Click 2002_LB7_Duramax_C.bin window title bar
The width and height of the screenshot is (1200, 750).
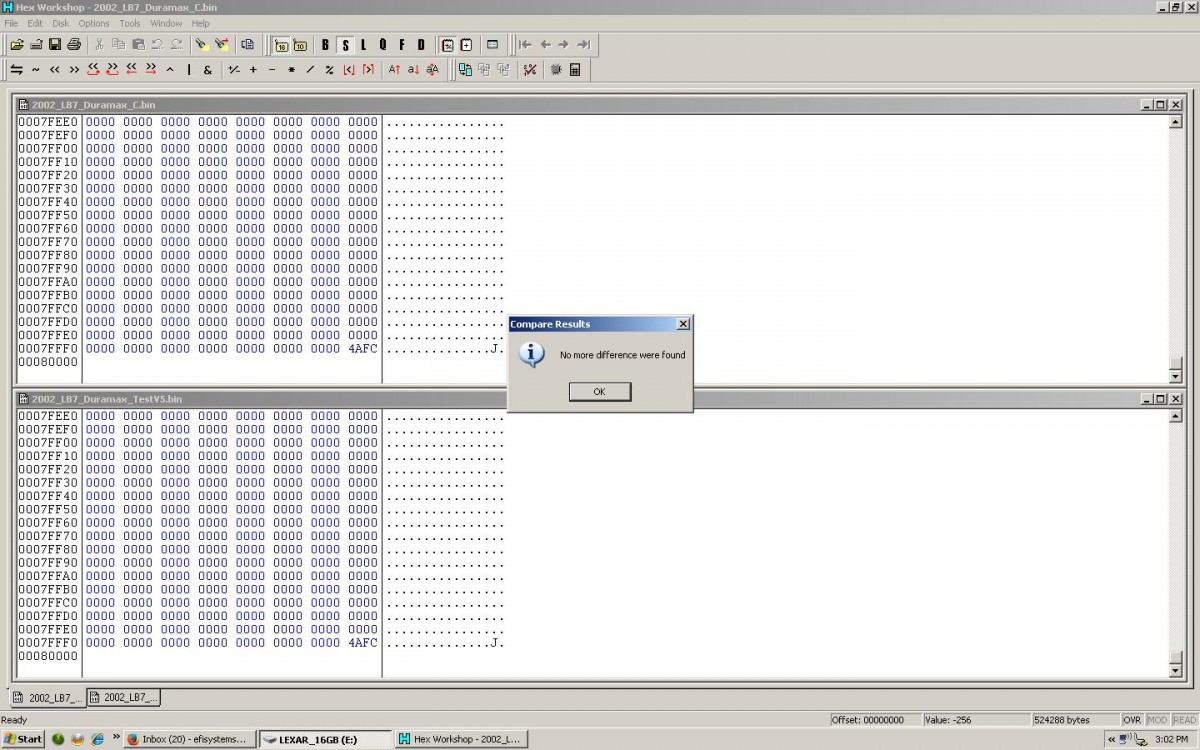tap(600, 105)
